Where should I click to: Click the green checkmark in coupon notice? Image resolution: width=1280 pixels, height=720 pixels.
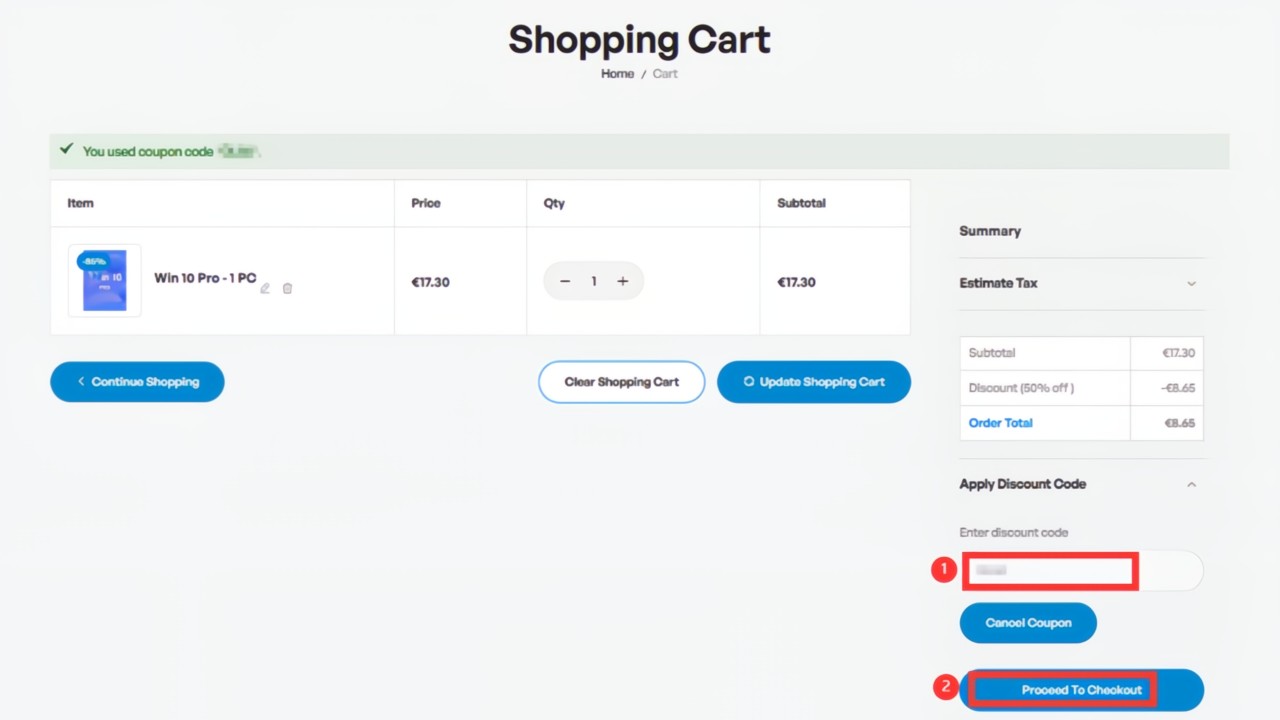[x=66, y=149]
